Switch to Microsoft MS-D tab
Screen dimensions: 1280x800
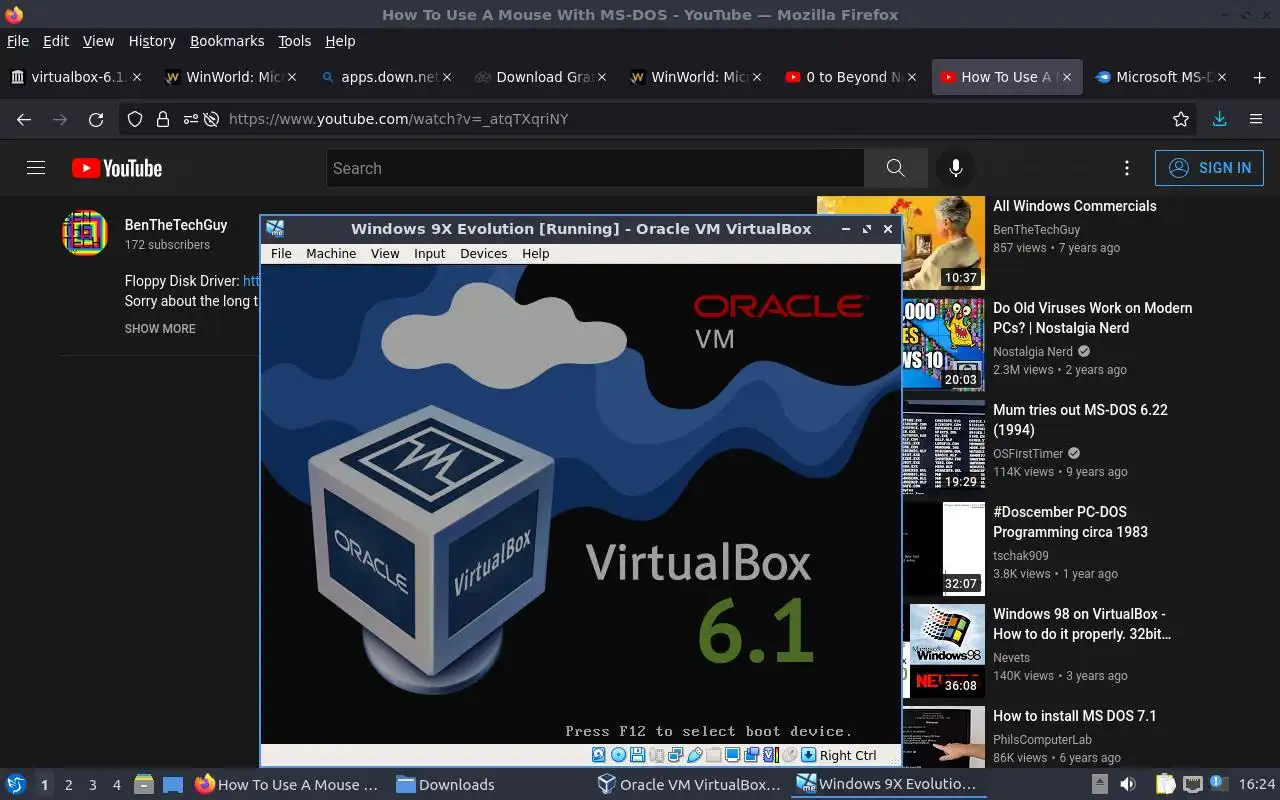(1160, 77)
